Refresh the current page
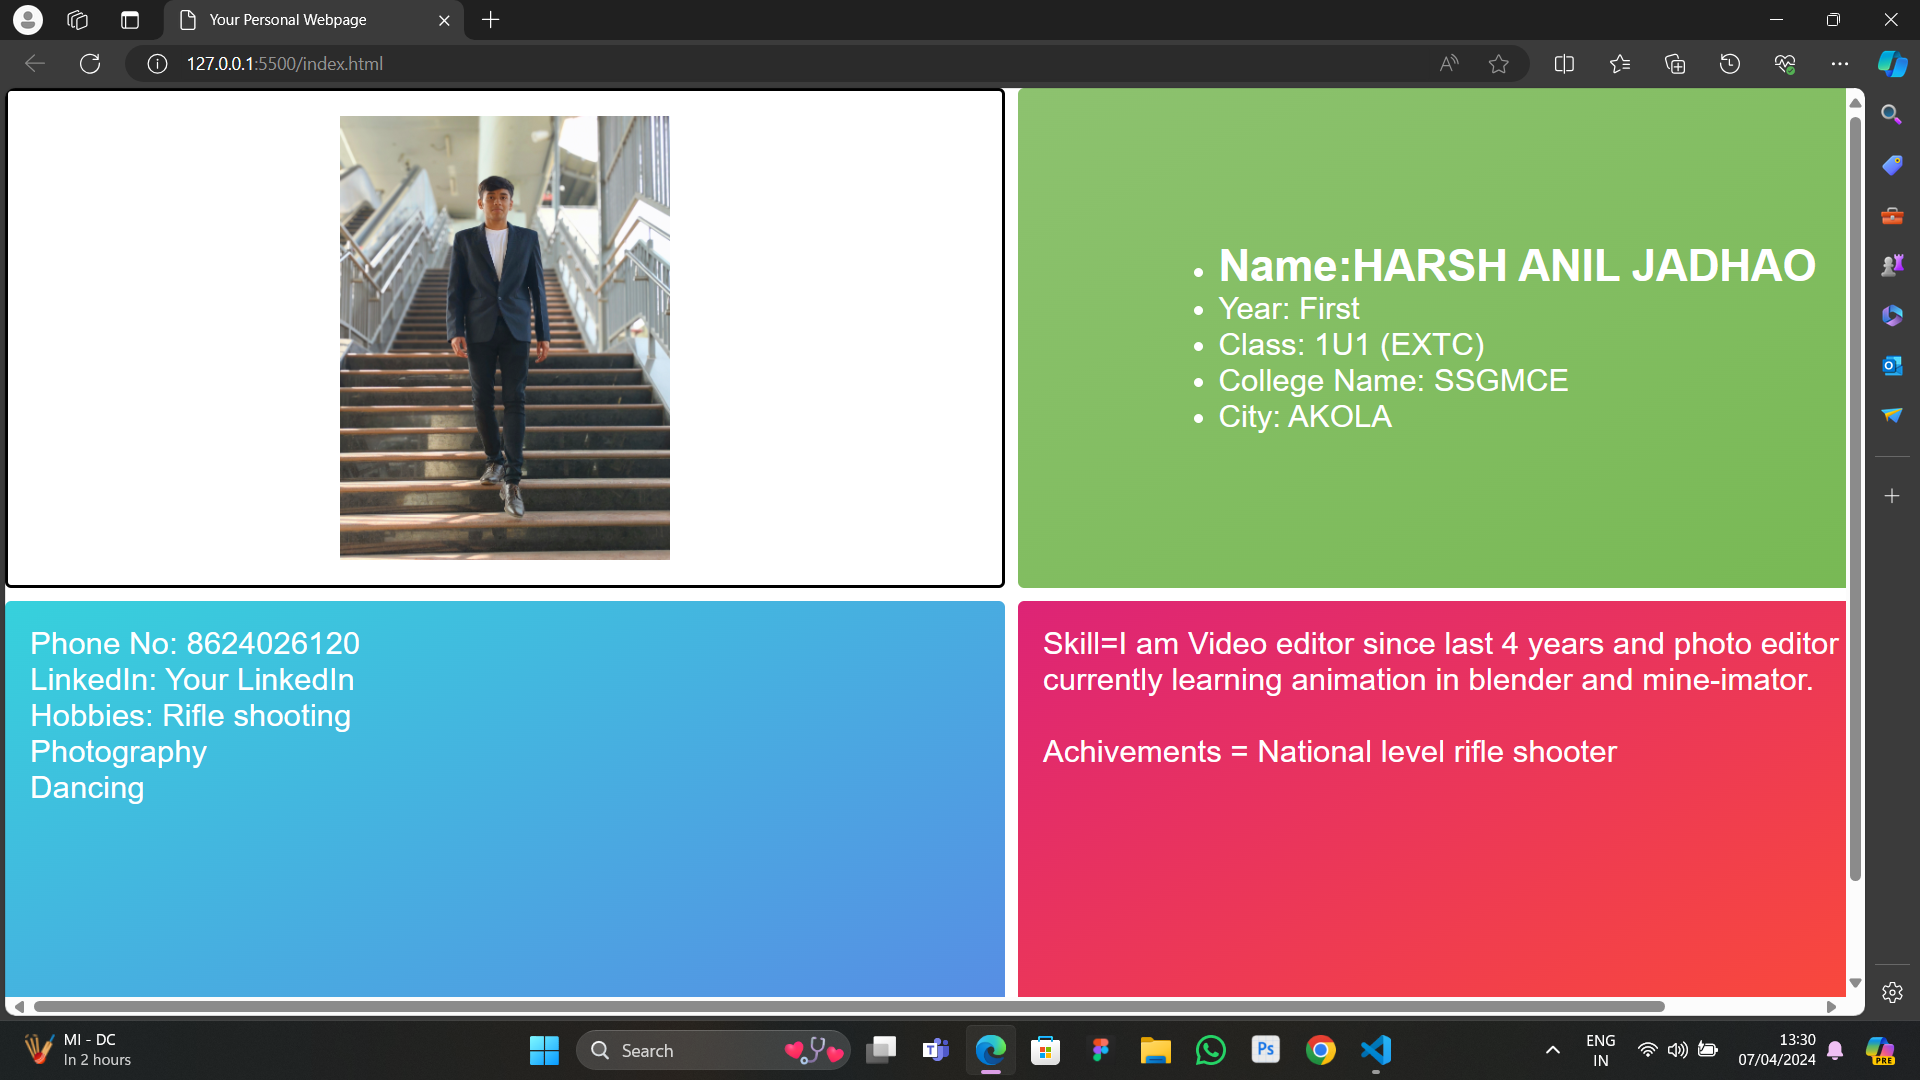 point(90,64)
